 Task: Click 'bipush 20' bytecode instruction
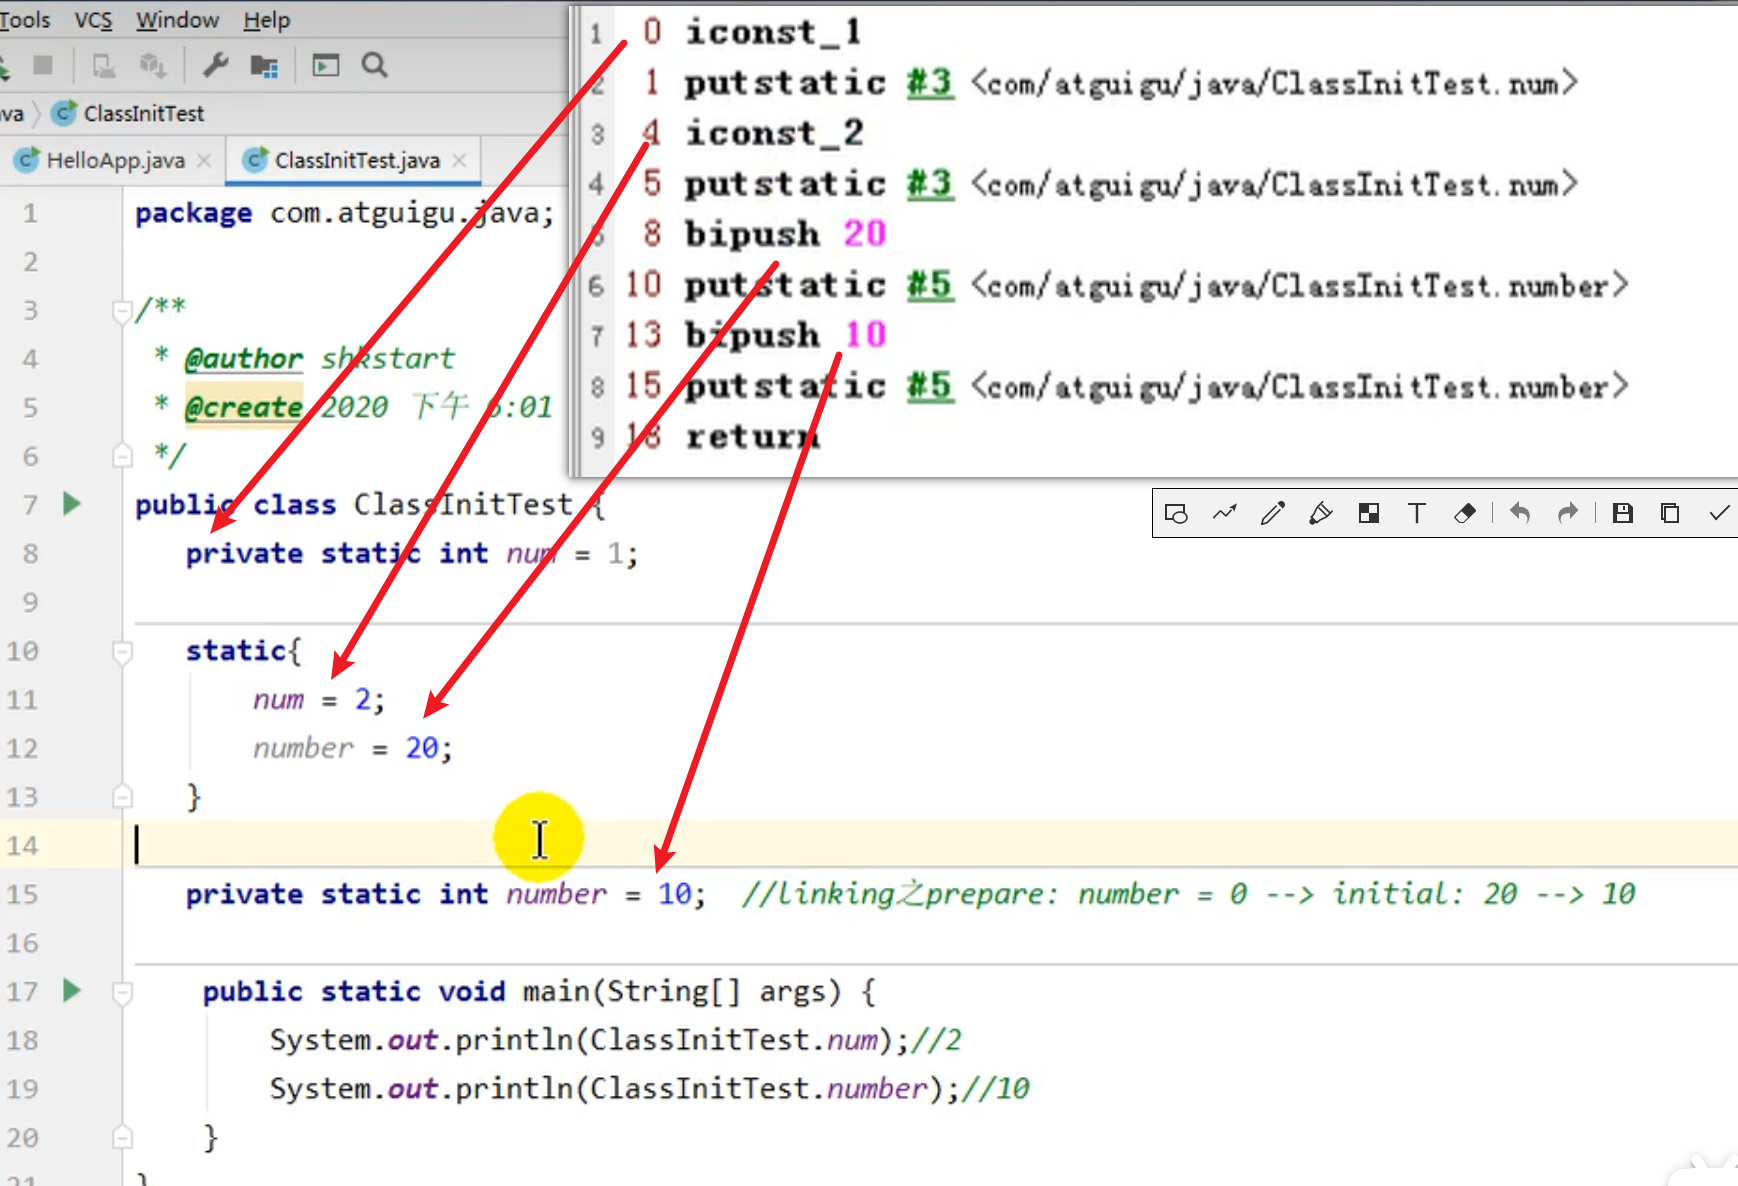click(786, 234)
